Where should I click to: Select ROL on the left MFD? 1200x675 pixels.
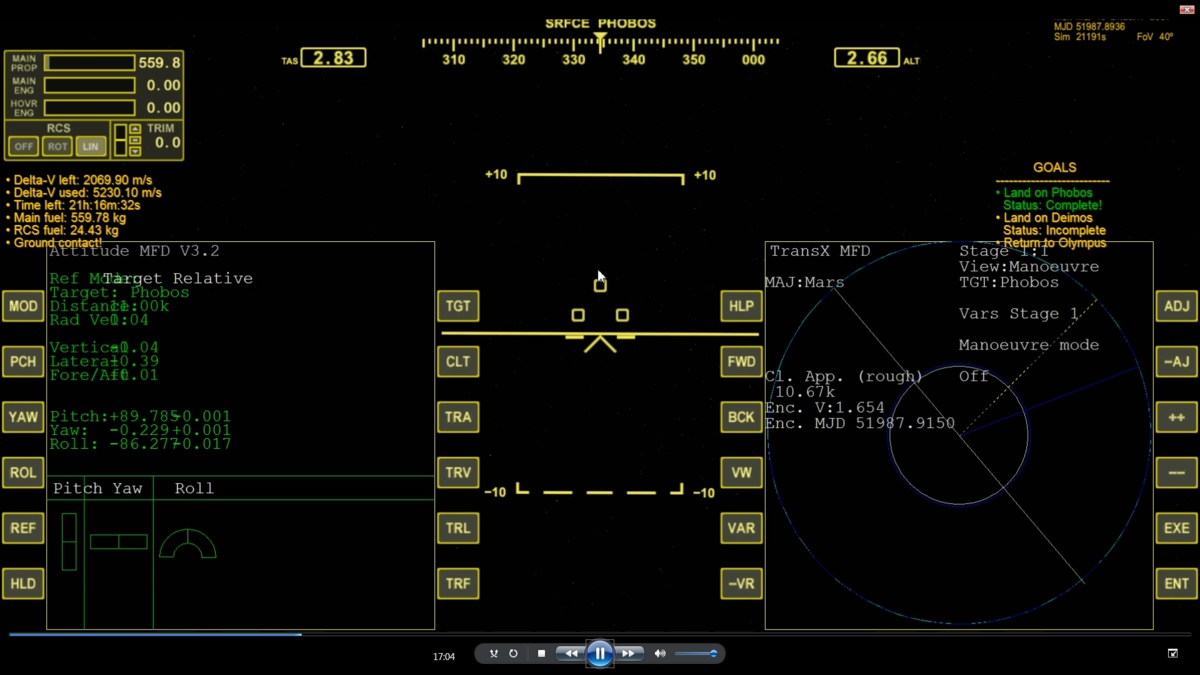23,473
